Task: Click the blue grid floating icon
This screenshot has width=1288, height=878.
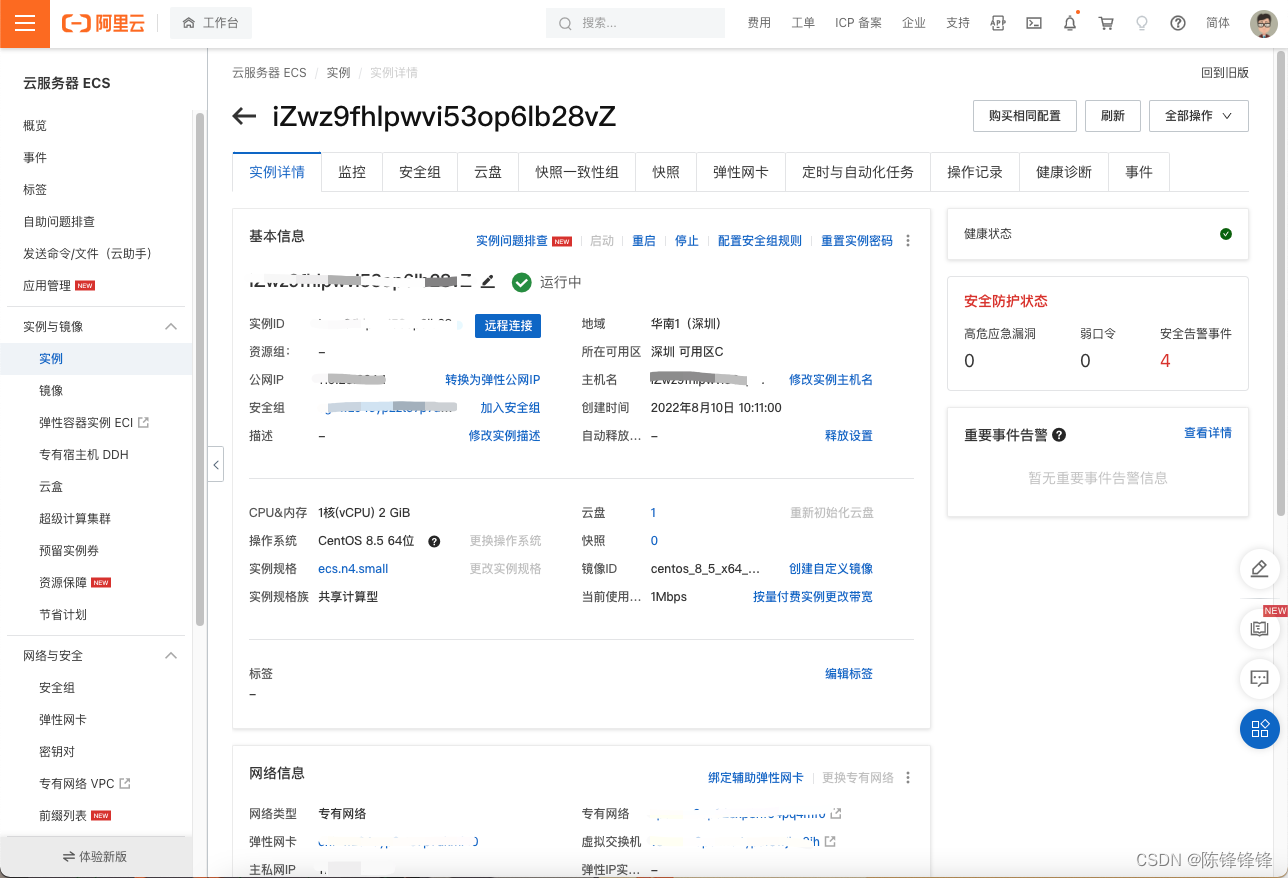Action: click(1259, 729)
